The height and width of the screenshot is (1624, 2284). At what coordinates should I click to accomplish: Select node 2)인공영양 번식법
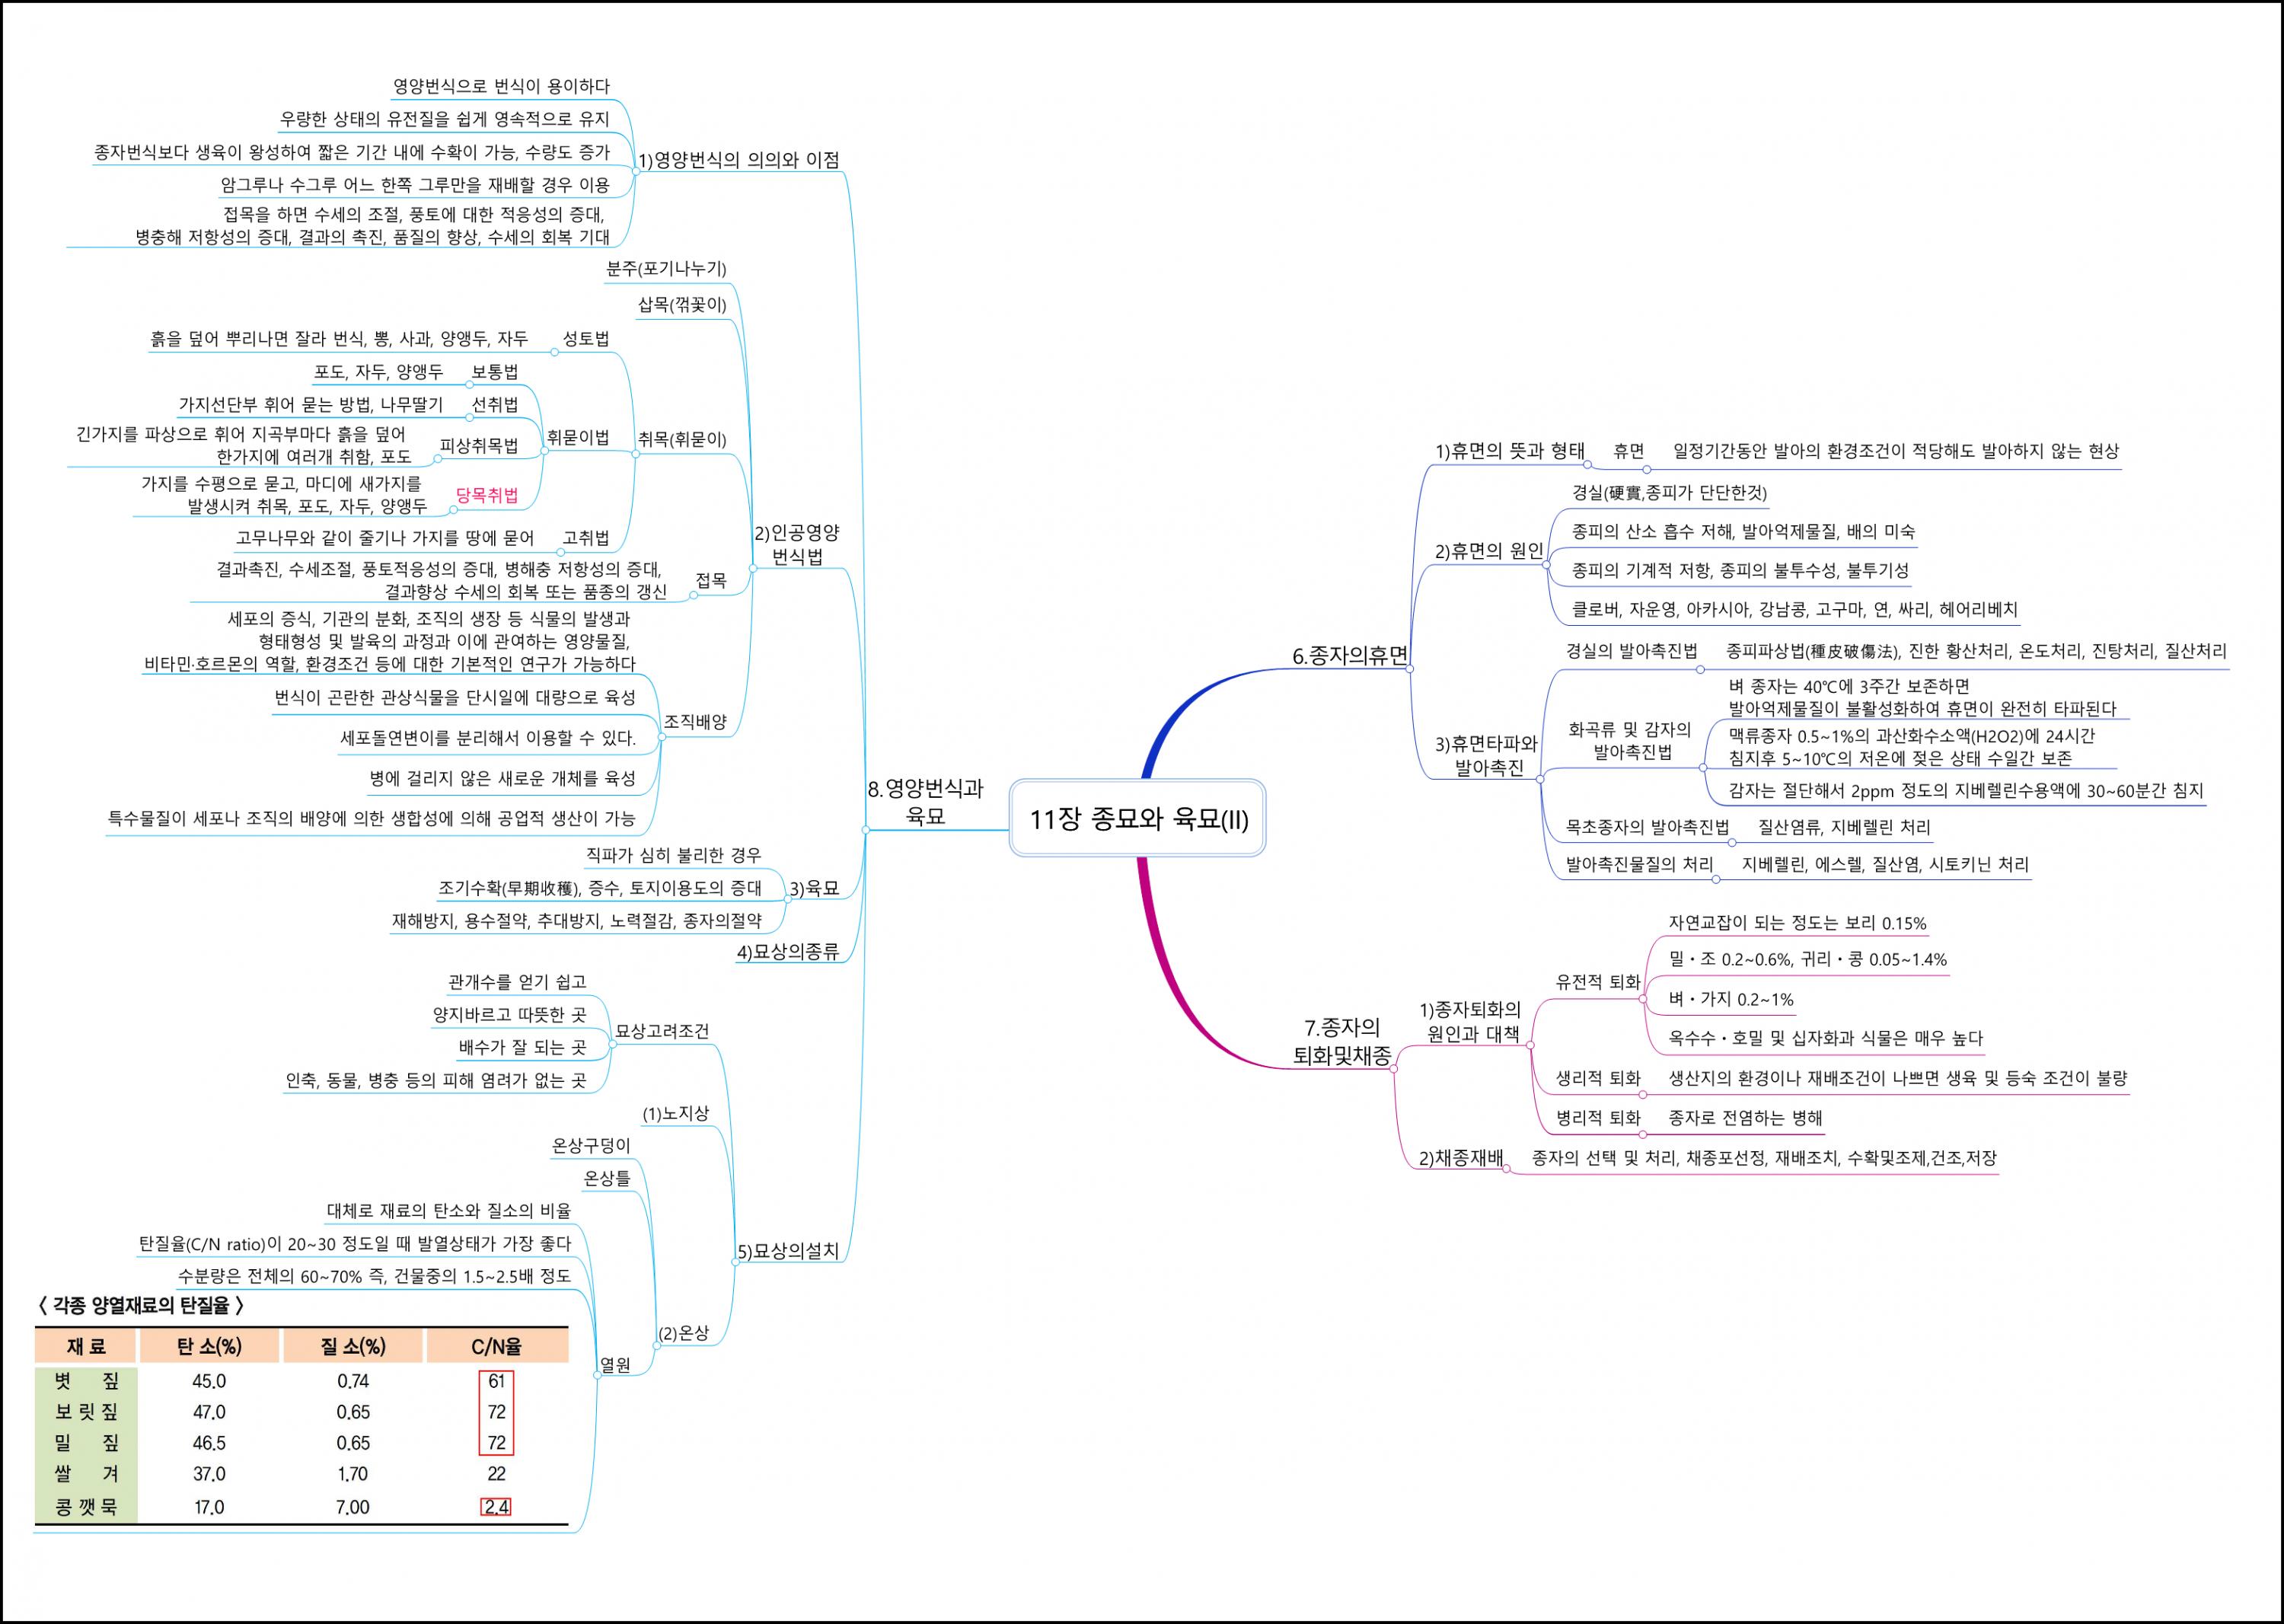(x=797, y=545)
